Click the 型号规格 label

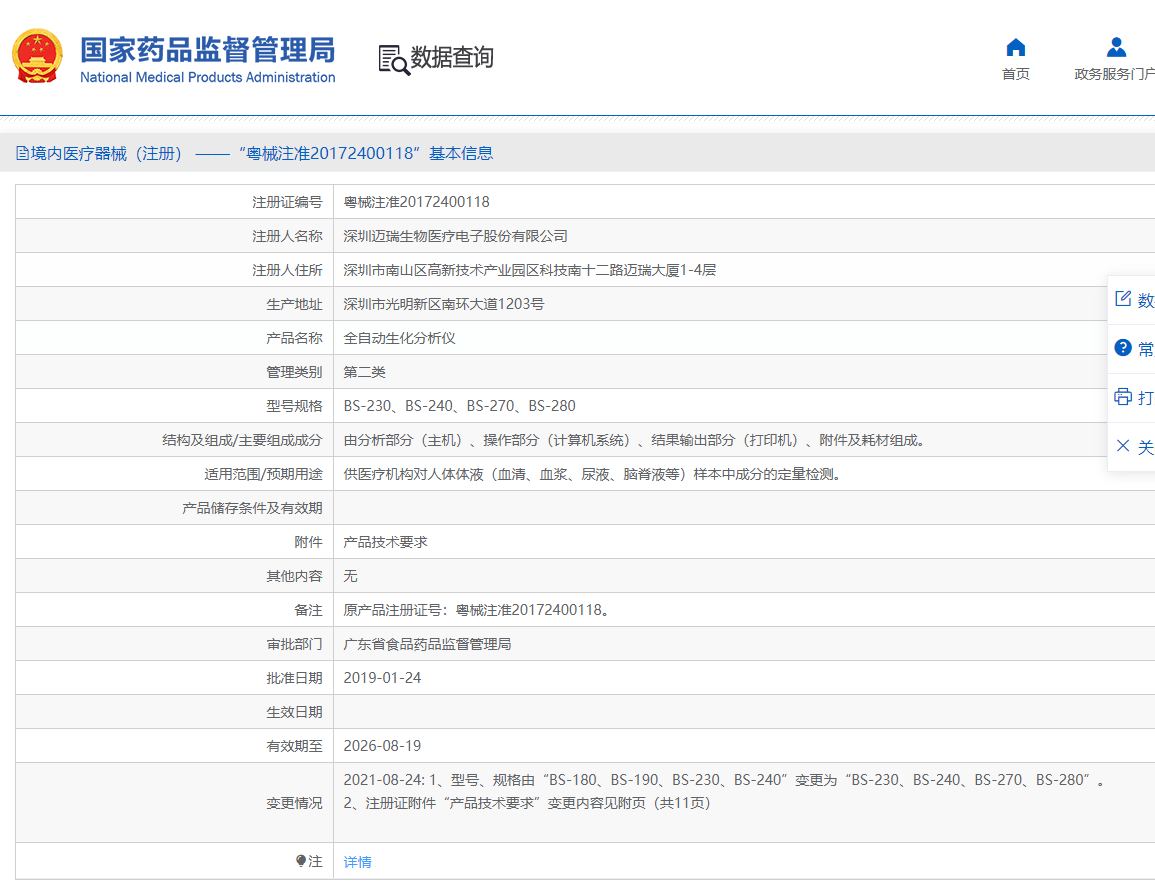click(294, 406)
